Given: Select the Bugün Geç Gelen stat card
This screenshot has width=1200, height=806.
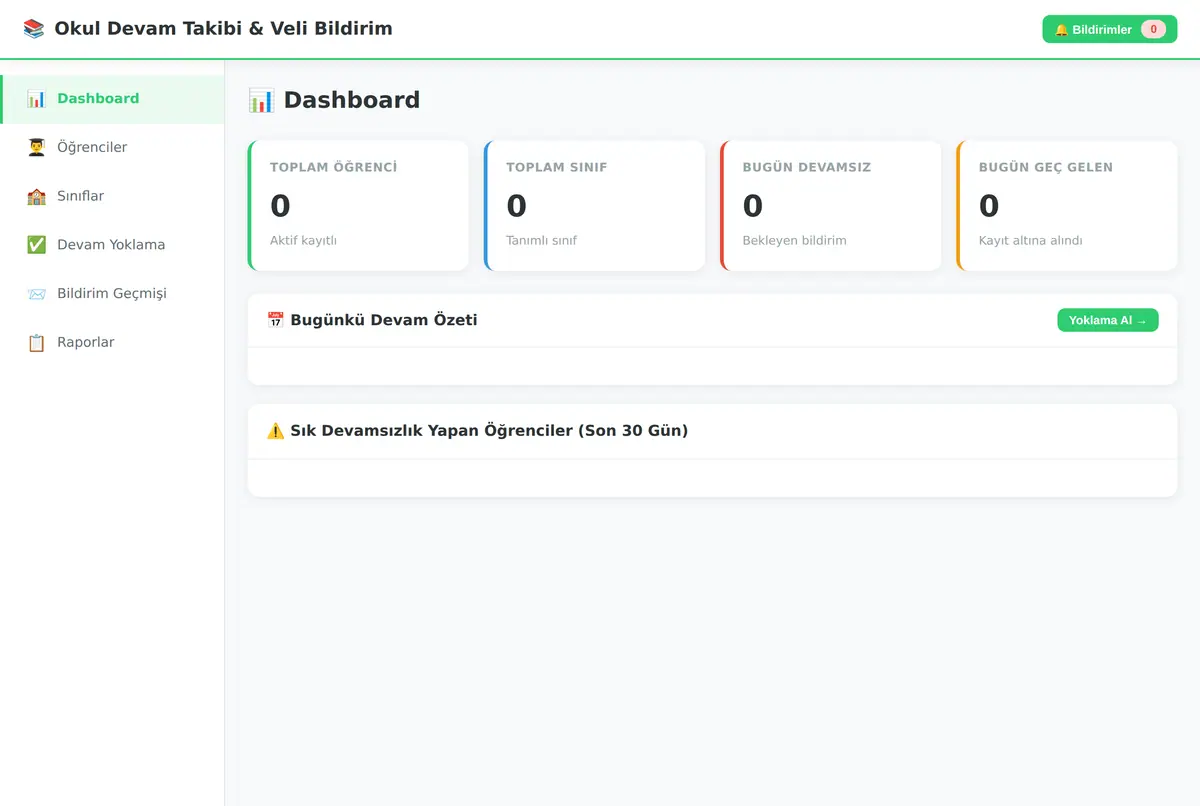Looking at the screenshot, I should coord(1067,206).
